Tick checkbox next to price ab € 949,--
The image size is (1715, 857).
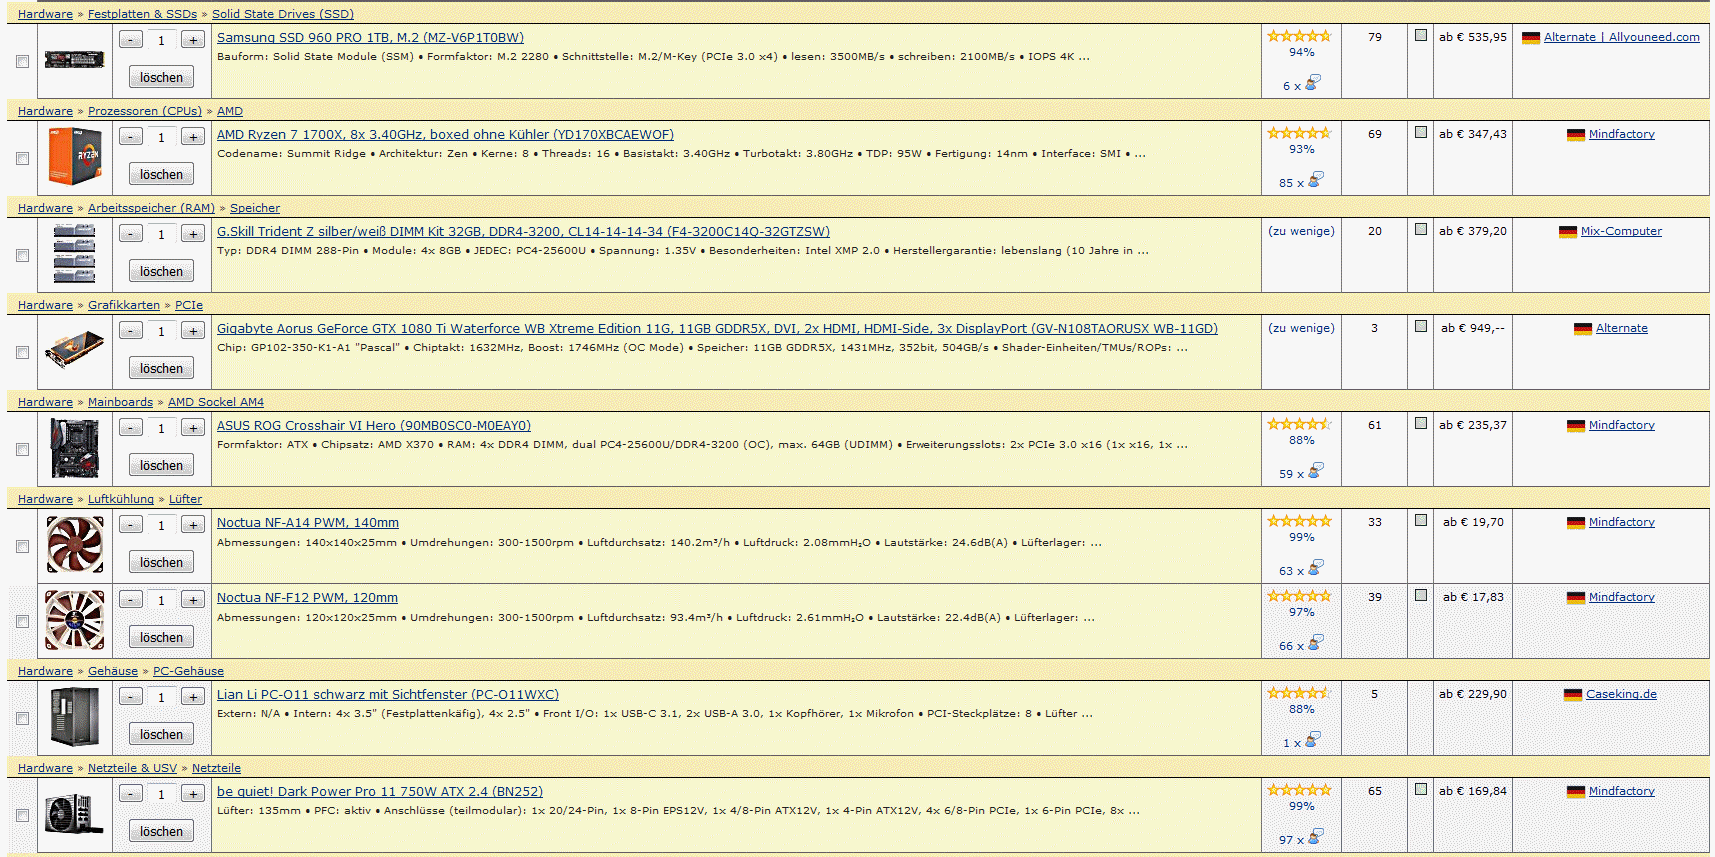click(1420, 326)
